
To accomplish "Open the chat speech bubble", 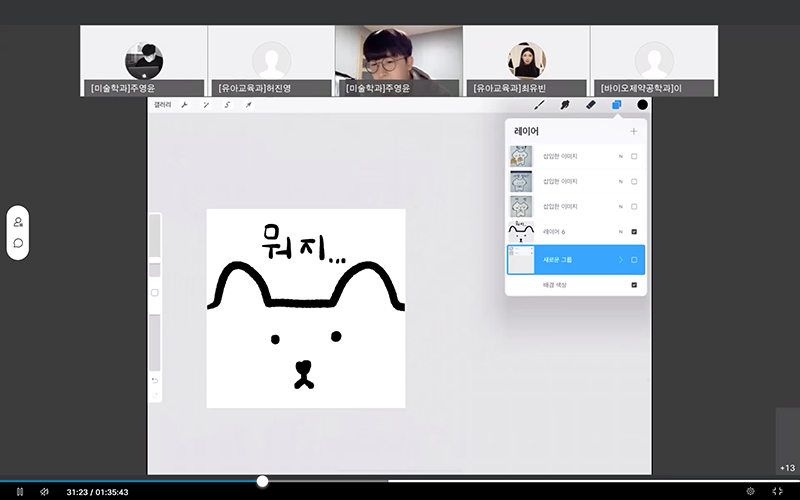I will tap(18, 243).
